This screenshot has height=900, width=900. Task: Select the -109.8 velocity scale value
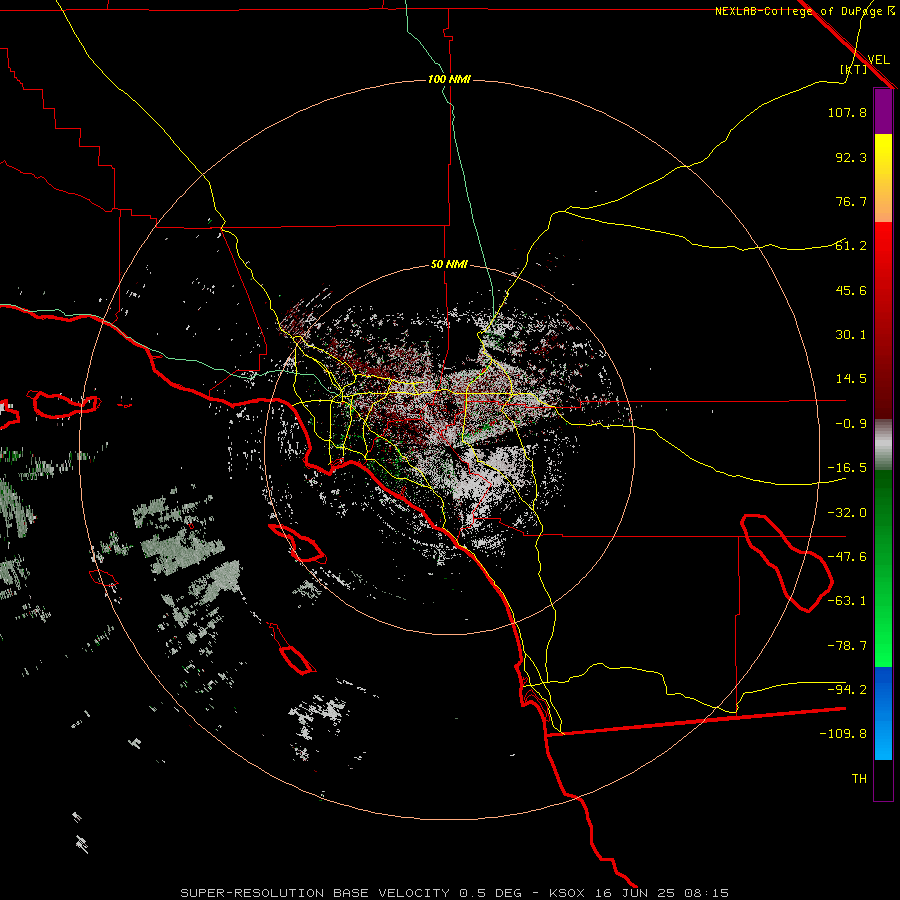(x=843, y=734)
